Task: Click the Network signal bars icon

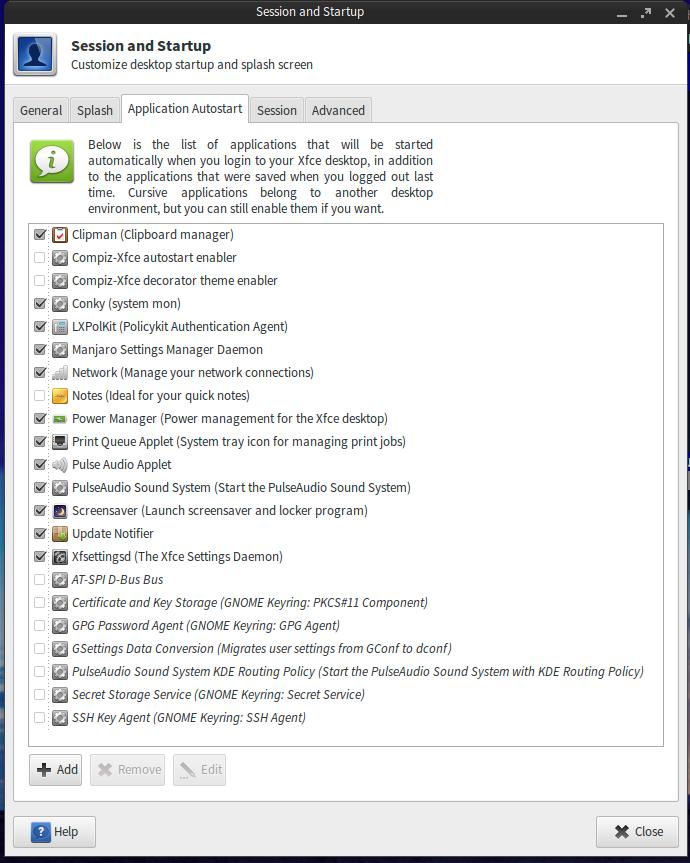Action: (x=59, y=373)
